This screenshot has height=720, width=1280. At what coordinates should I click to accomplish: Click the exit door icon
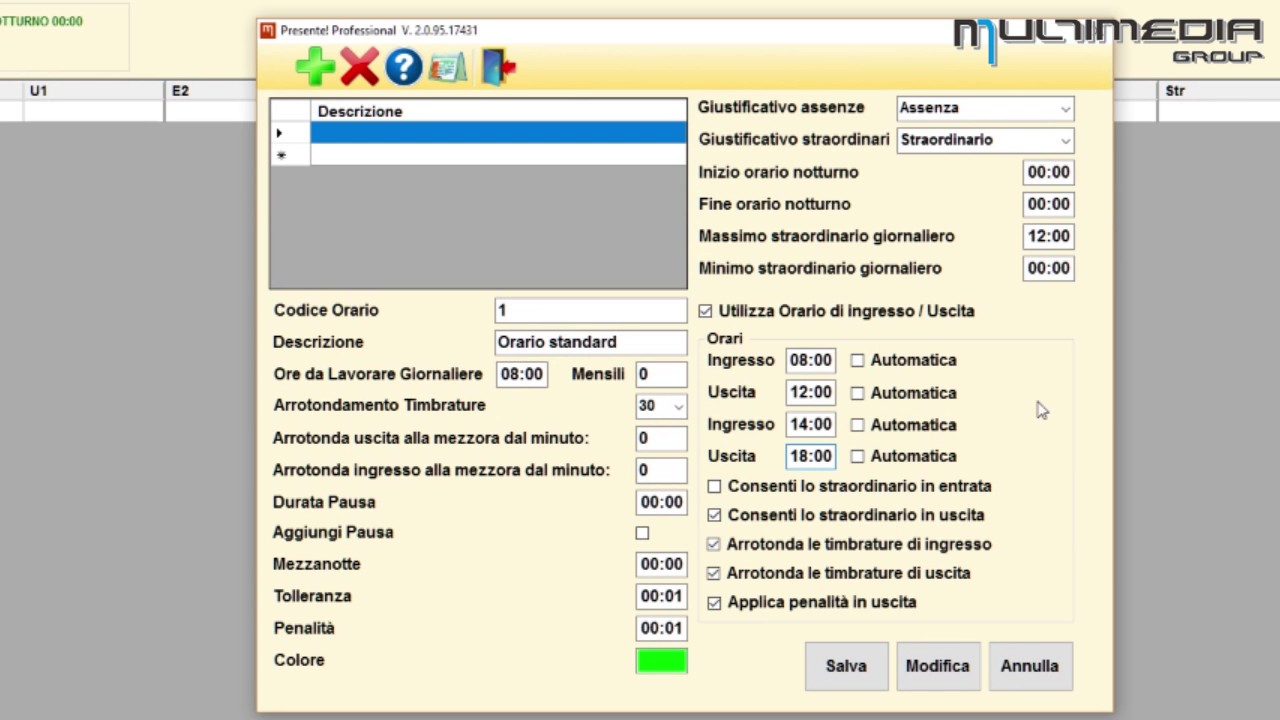(x=498, y=67)
